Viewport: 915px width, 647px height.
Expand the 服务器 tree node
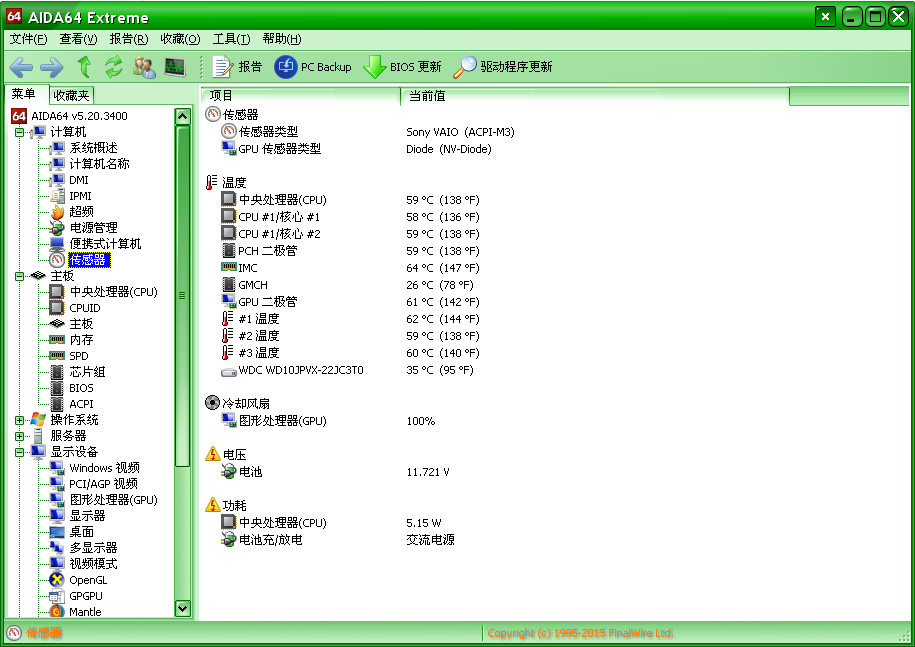[19, 436]
